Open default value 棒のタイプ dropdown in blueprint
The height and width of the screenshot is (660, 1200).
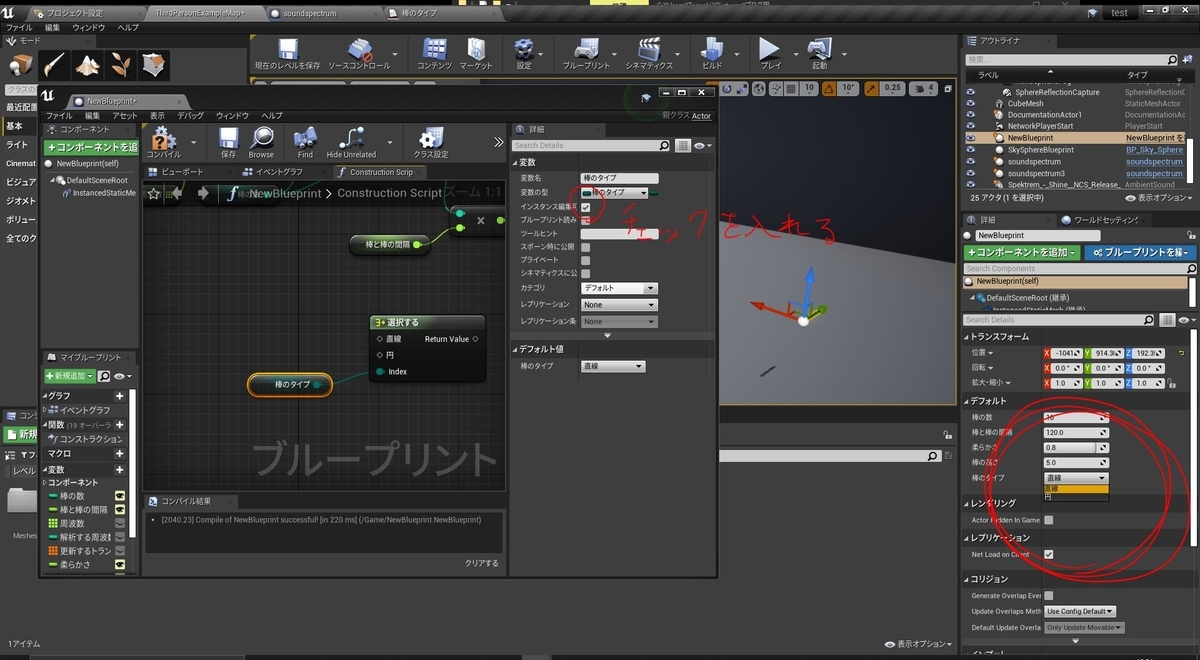pos(612,367)
